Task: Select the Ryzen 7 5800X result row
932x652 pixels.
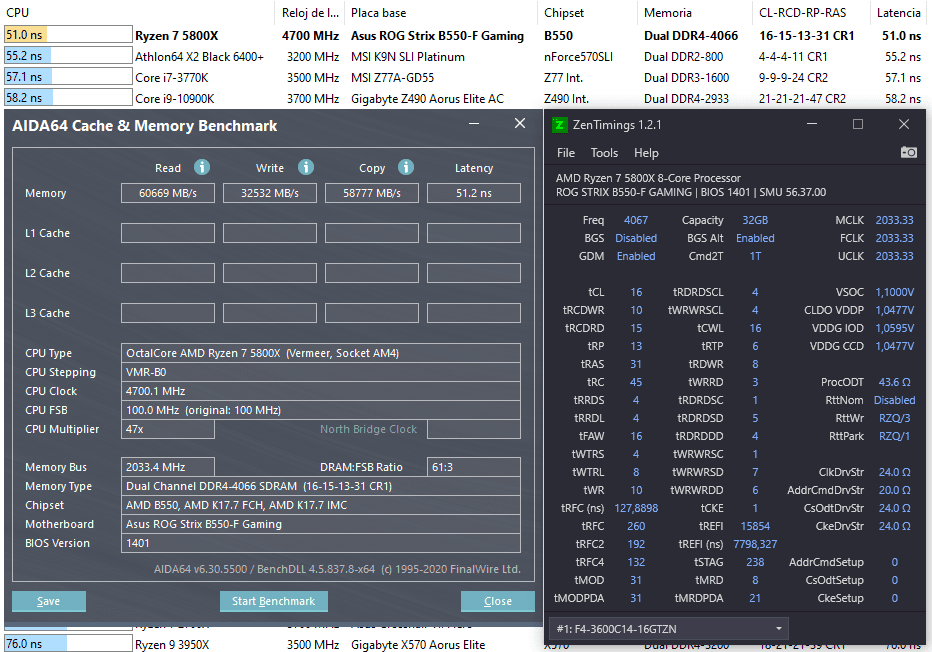Action: click(464, 36)
